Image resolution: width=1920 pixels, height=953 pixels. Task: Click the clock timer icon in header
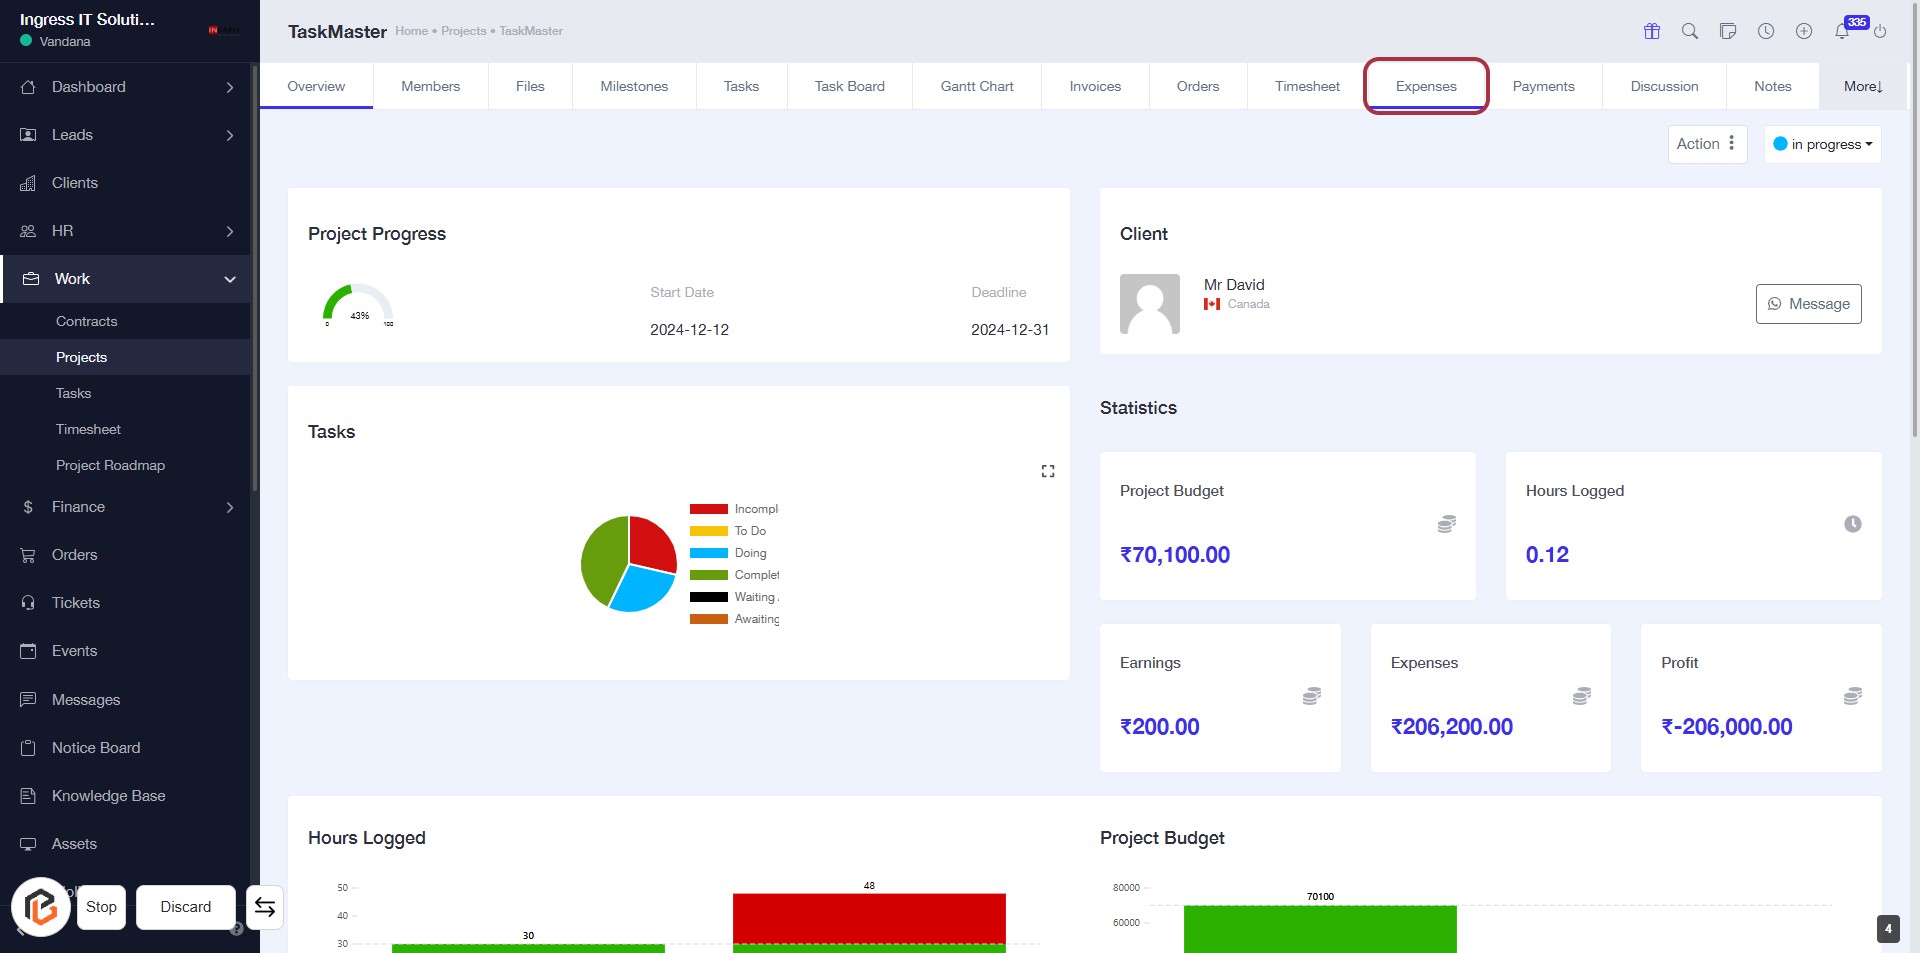pos(1766,31)
